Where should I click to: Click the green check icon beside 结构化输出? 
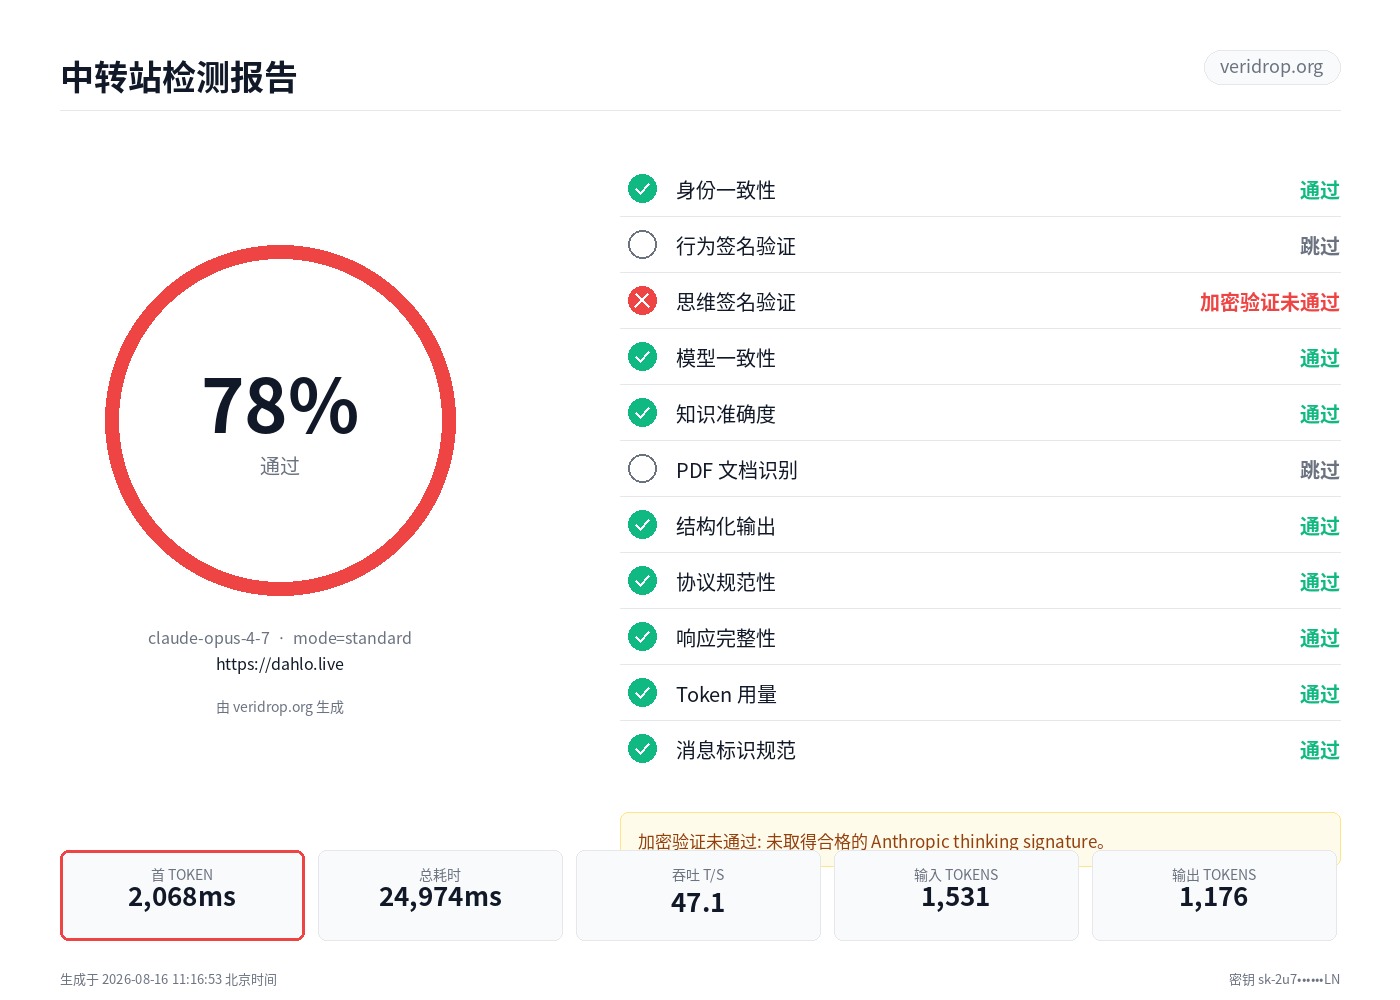coord(642,525)
